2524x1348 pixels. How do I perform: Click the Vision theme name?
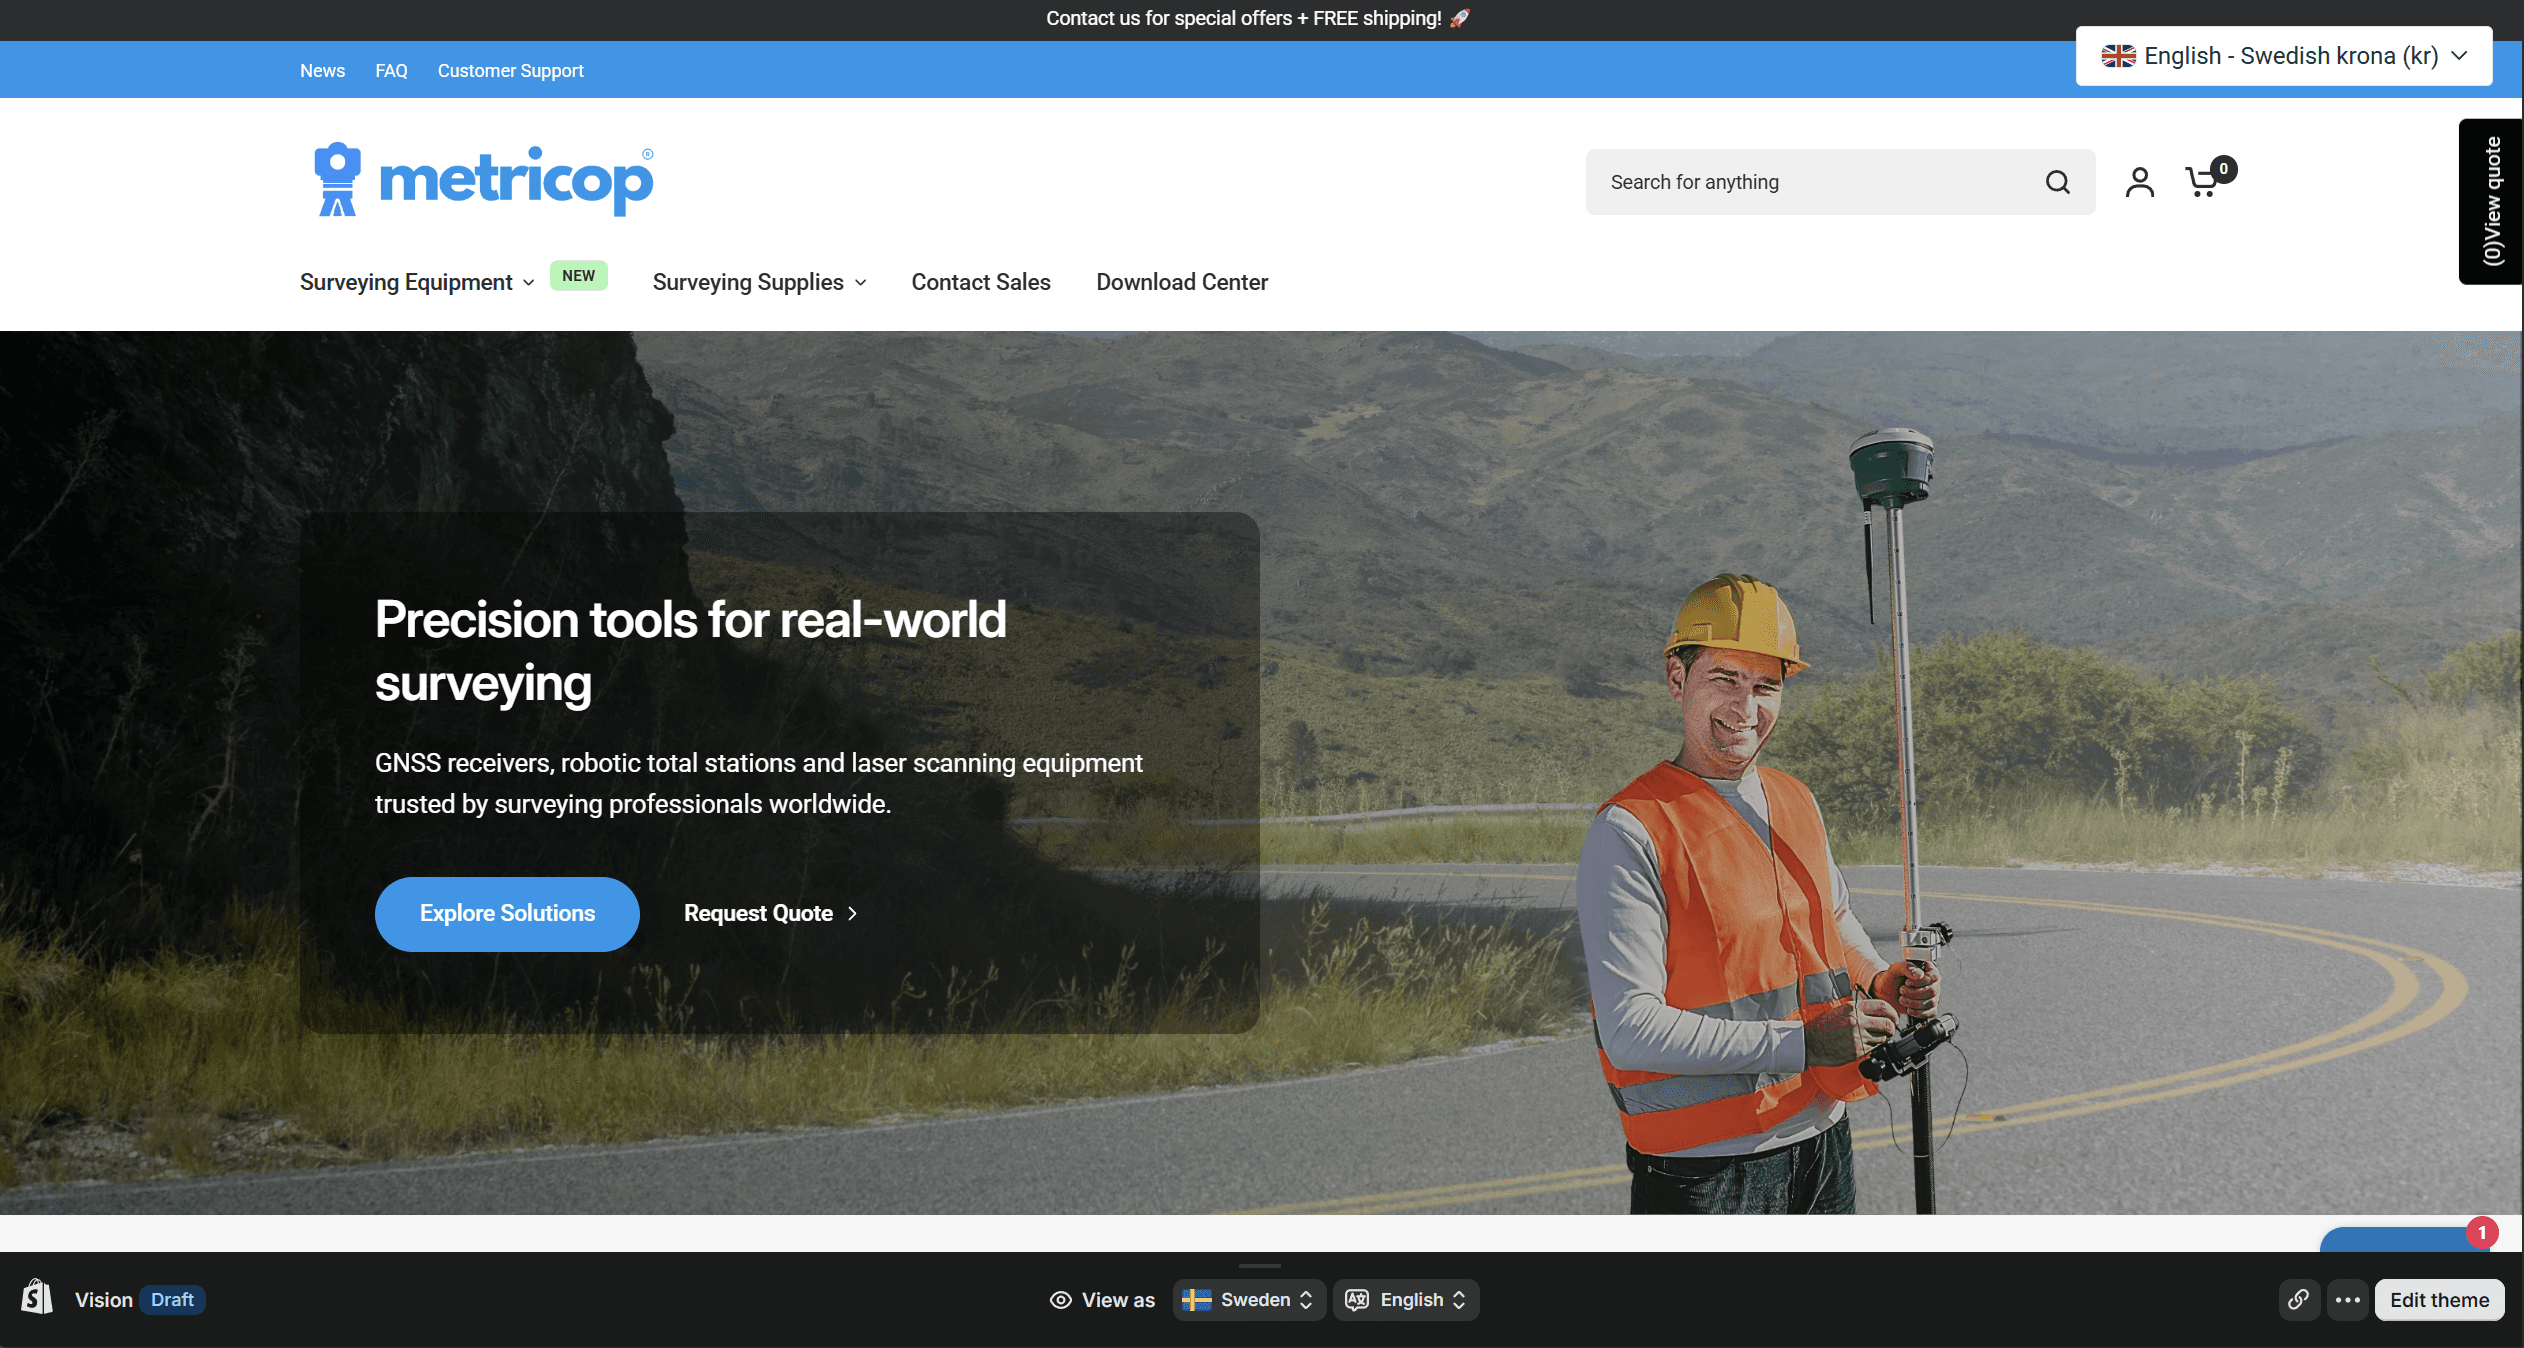click(103, 1299)
